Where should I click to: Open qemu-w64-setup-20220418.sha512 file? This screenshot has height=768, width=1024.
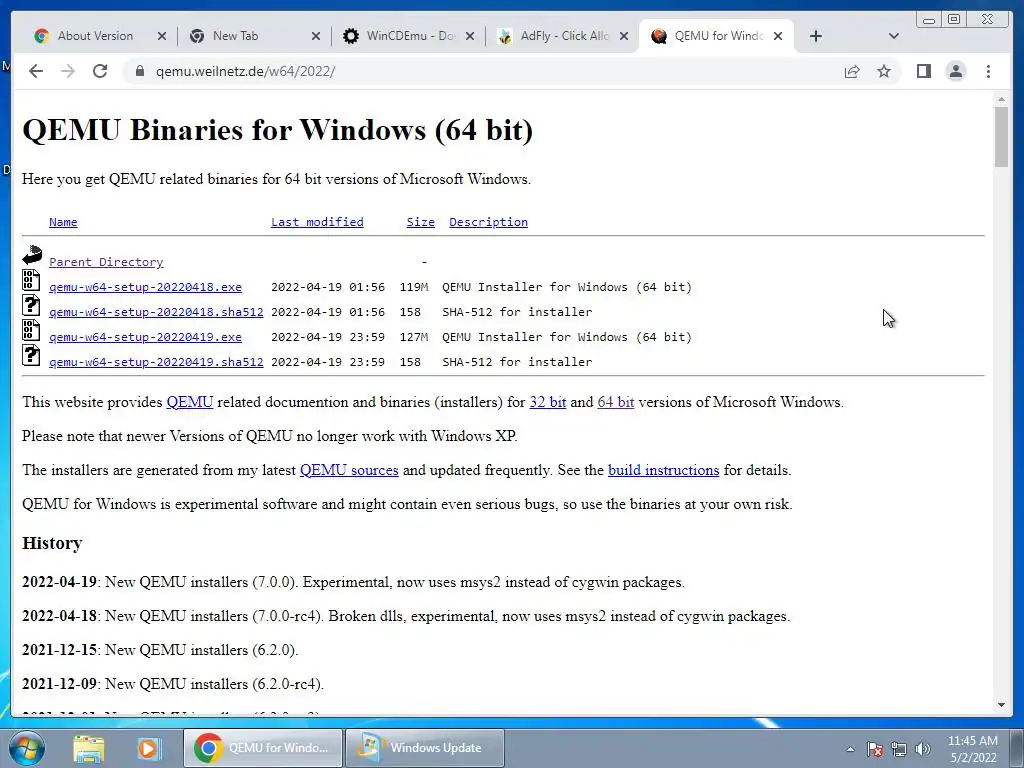pos(156,312)
